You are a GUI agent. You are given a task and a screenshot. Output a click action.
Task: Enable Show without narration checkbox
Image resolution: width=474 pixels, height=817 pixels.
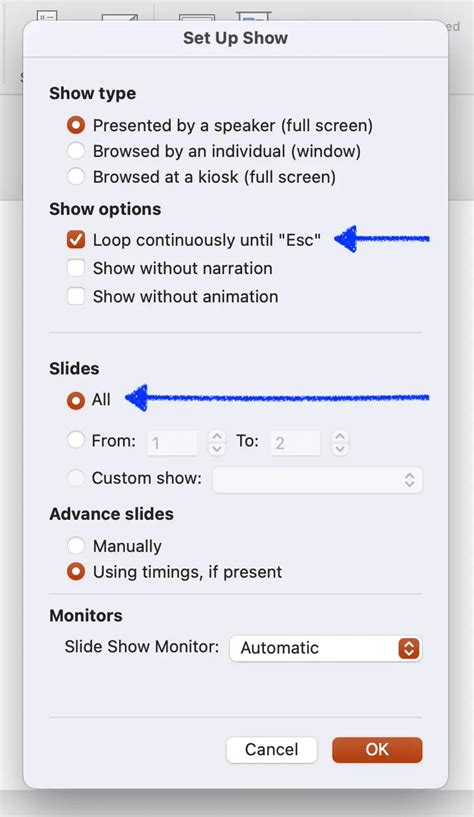click(76, 268)
